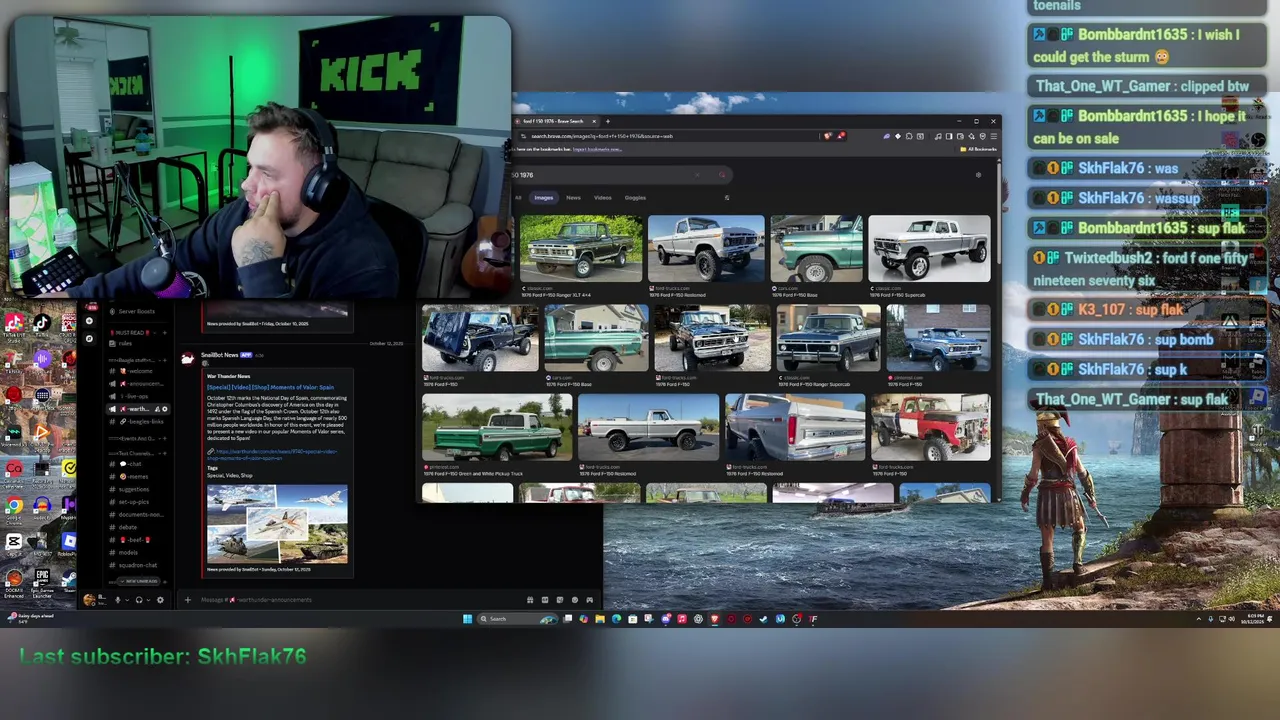Viewport: 1280px width, 720px height.
Task: Open headphone output options arrow in Discord
Action: [149, 600]
